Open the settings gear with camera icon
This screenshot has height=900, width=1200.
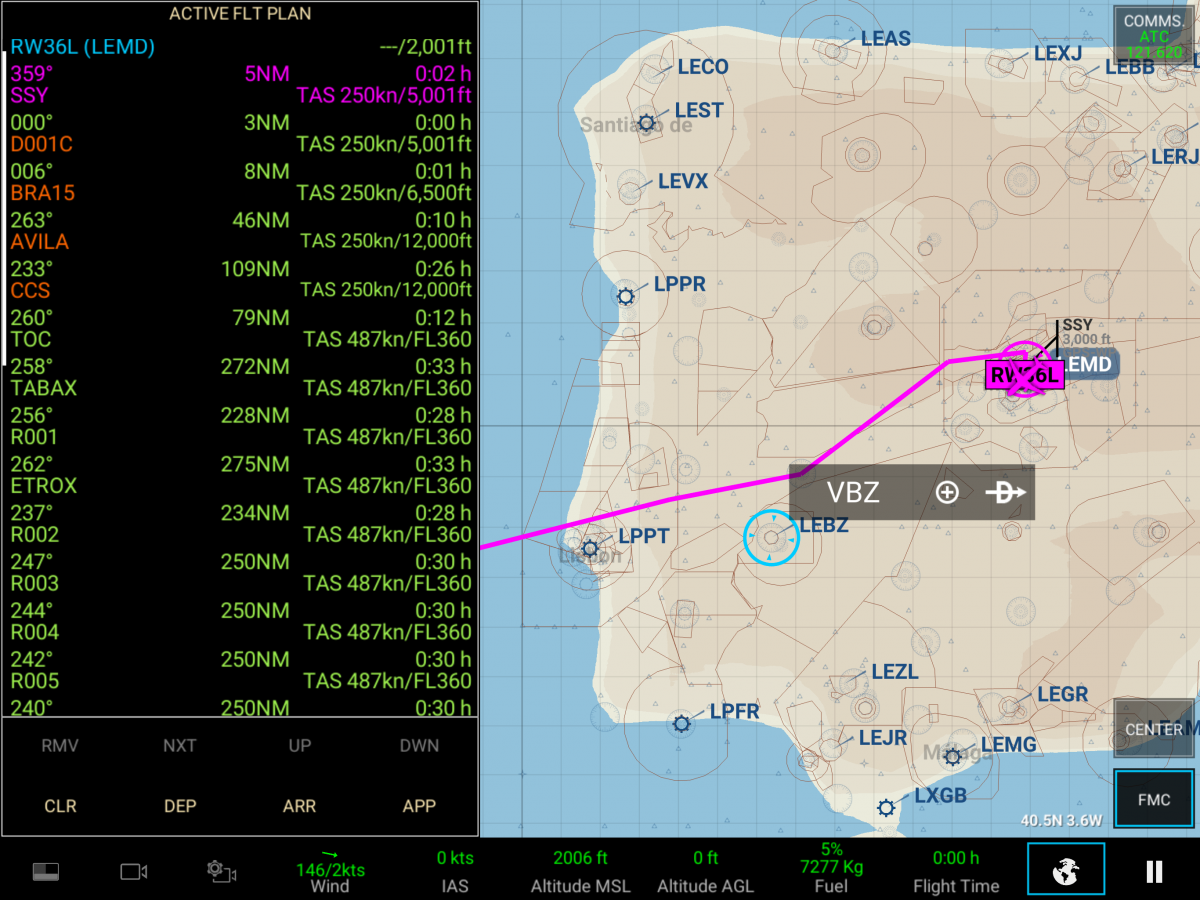(221, 871)
